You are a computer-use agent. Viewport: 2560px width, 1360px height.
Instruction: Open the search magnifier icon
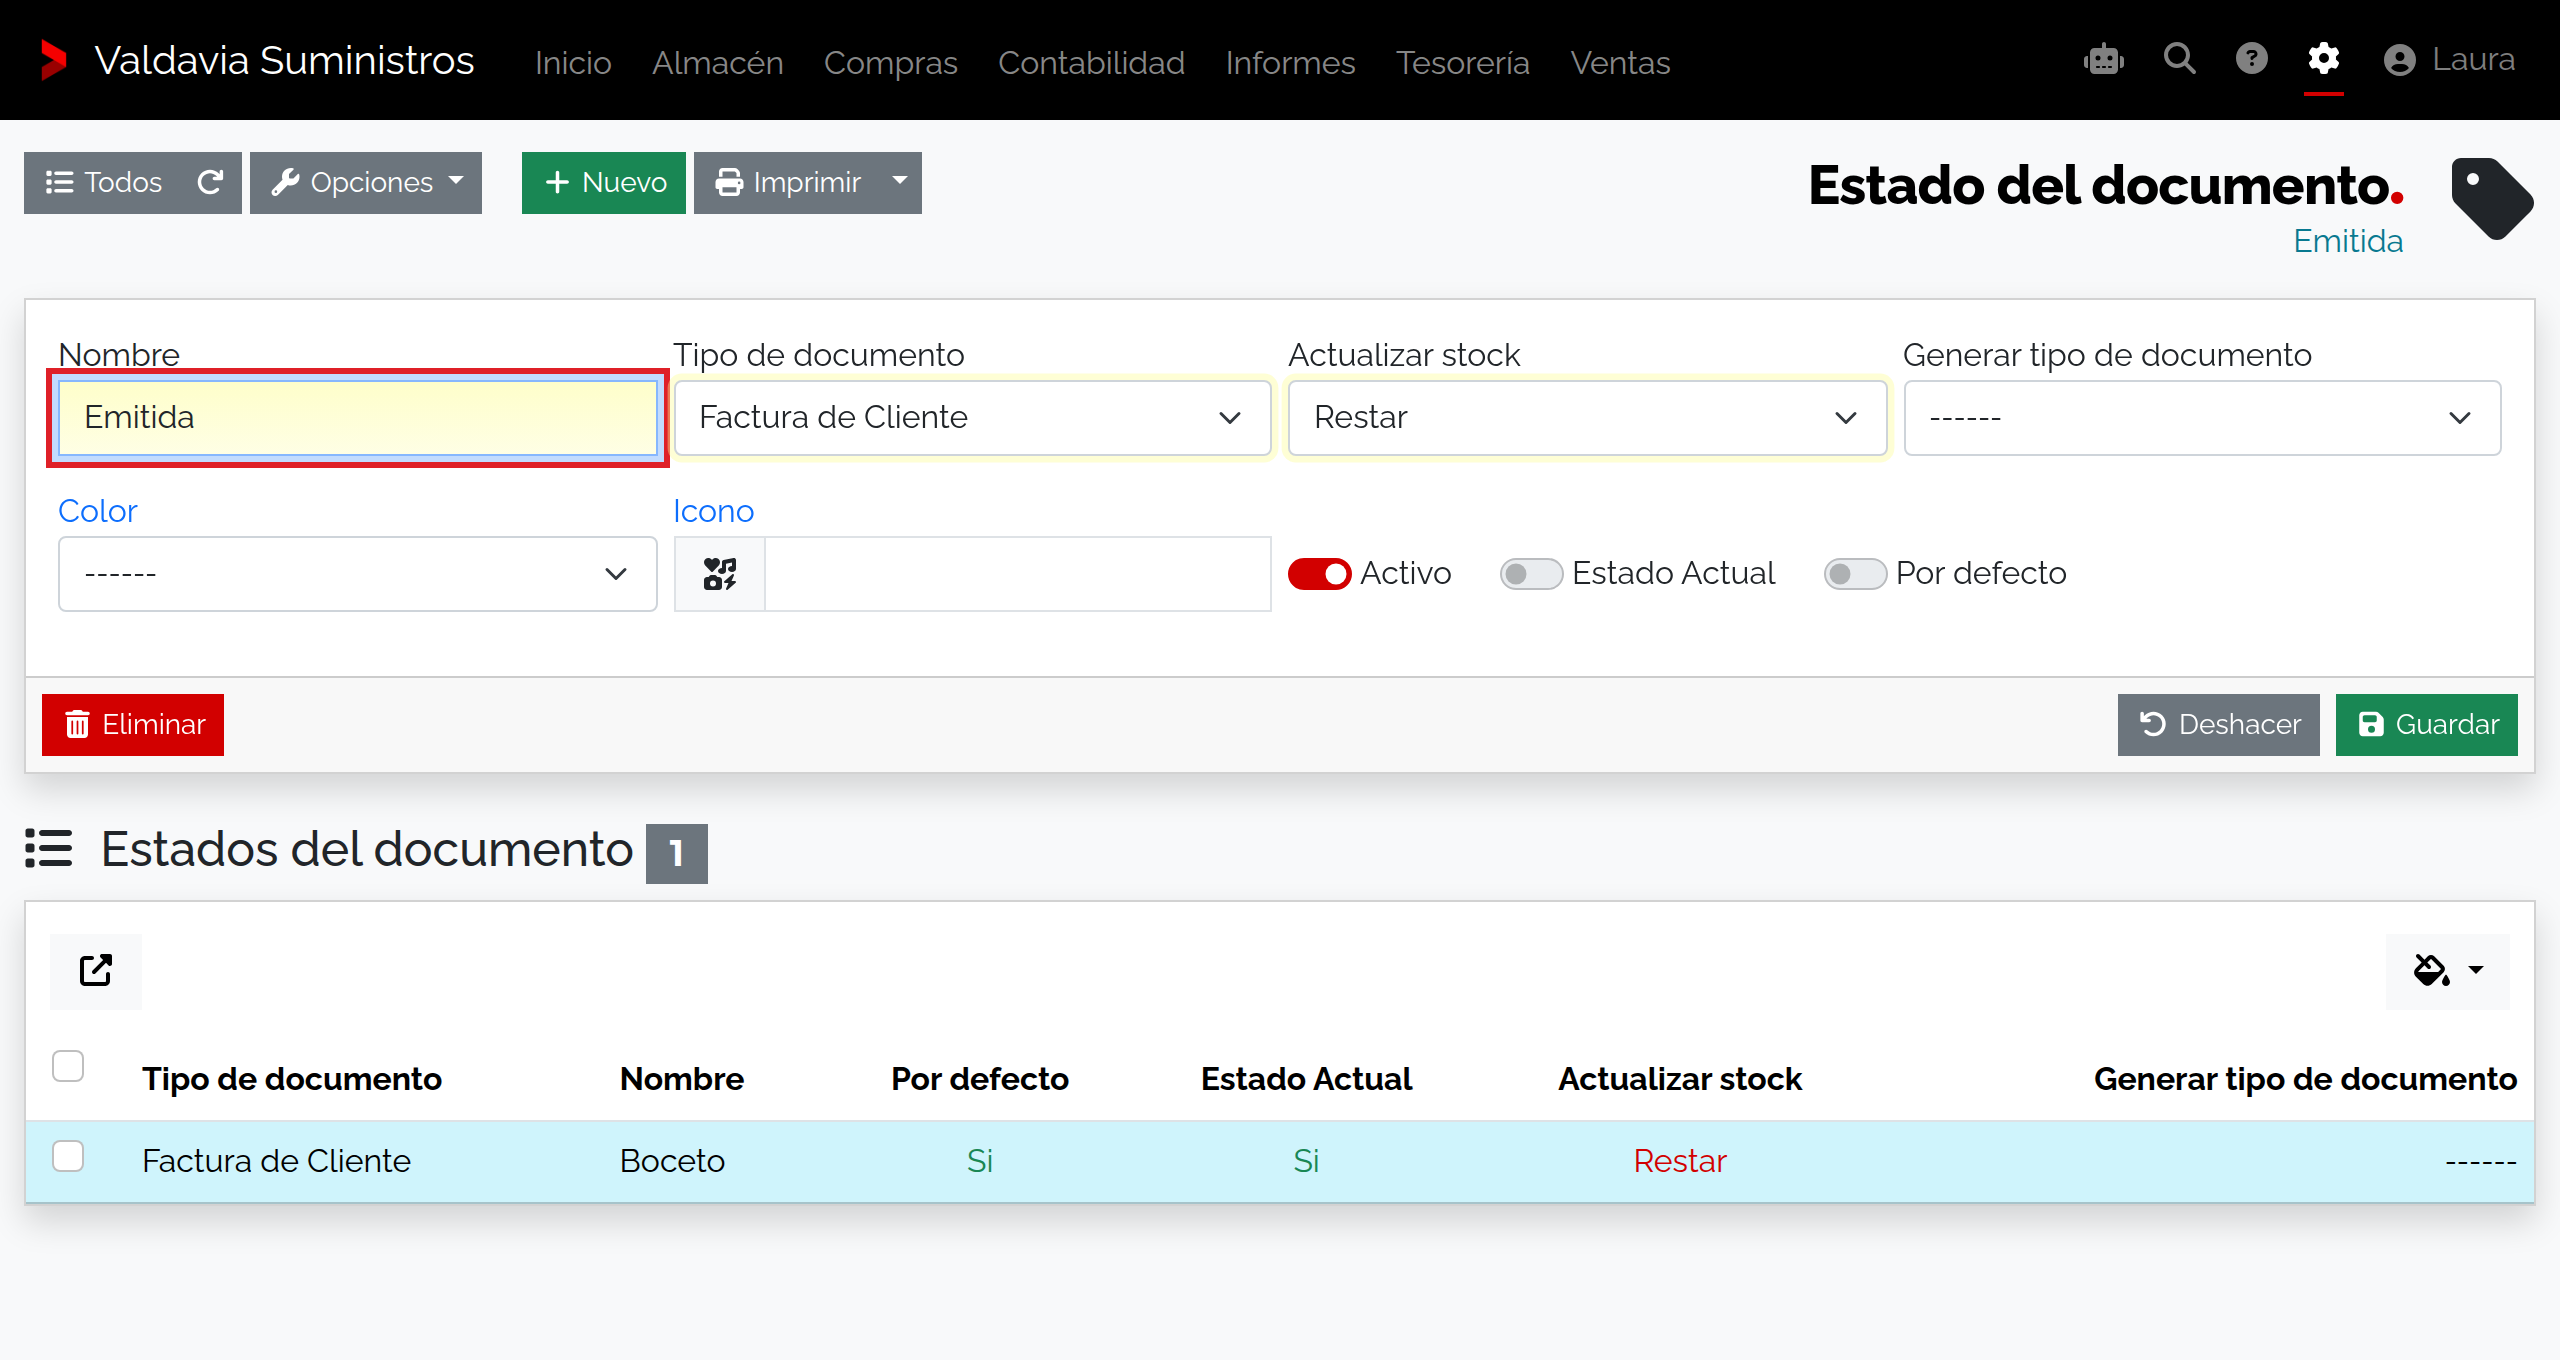tap(2180, 59)
